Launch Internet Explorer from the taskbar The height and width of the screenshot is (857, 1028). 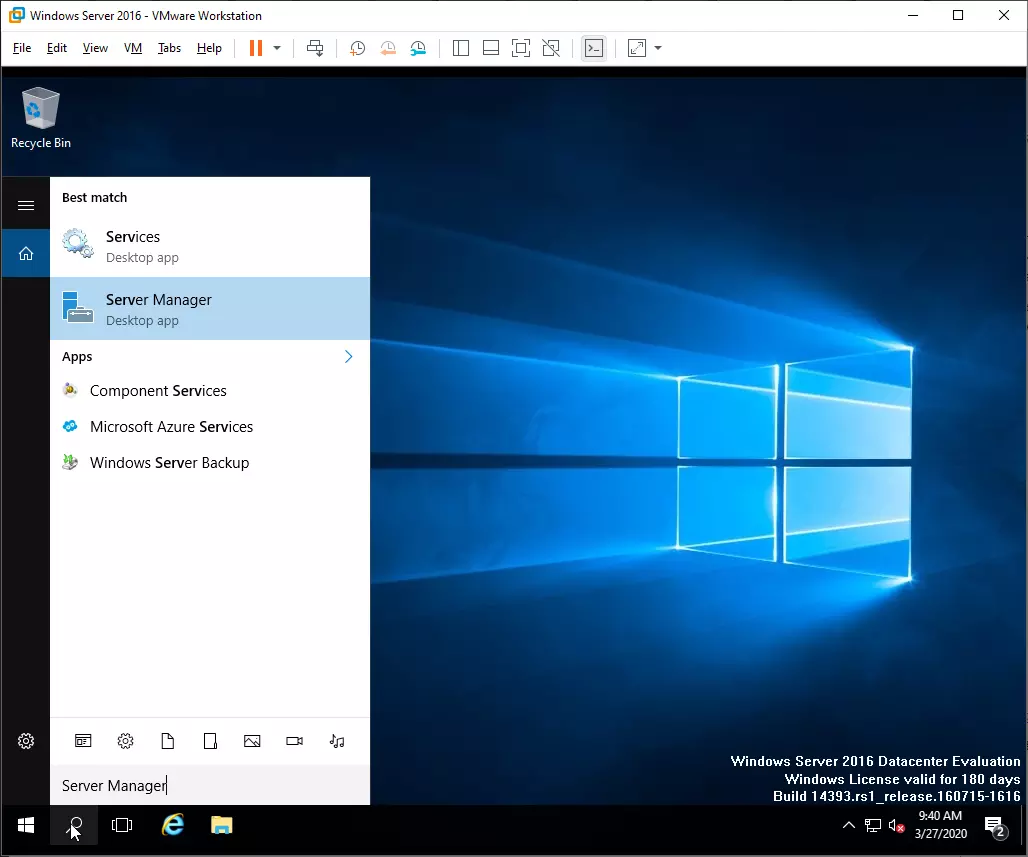[x=173, y=826]
